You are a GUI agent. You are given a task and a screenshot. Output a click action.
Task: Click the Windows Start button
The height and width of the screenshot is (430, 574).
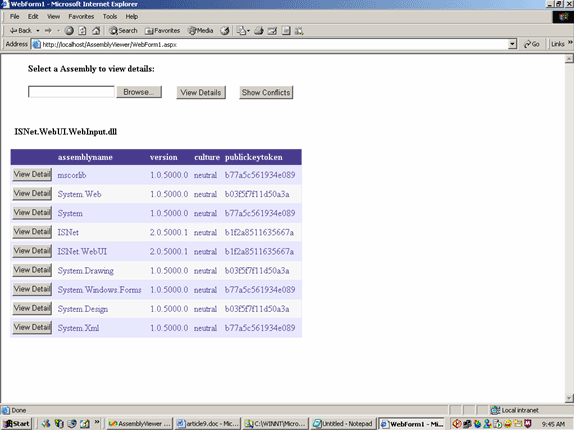coord(16,424)
